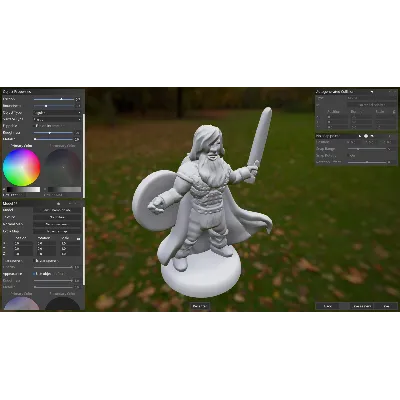400x400 pixels.
Task: Click the first-row field under the Position column
Action: (23, 243)
